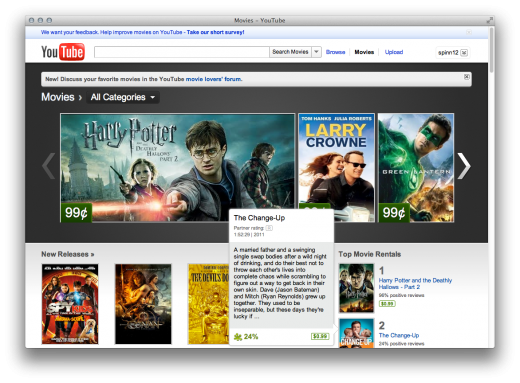Show next carousel movies with right arrow
This screenshot has width=520, height=383.
[x=464, y=166]
